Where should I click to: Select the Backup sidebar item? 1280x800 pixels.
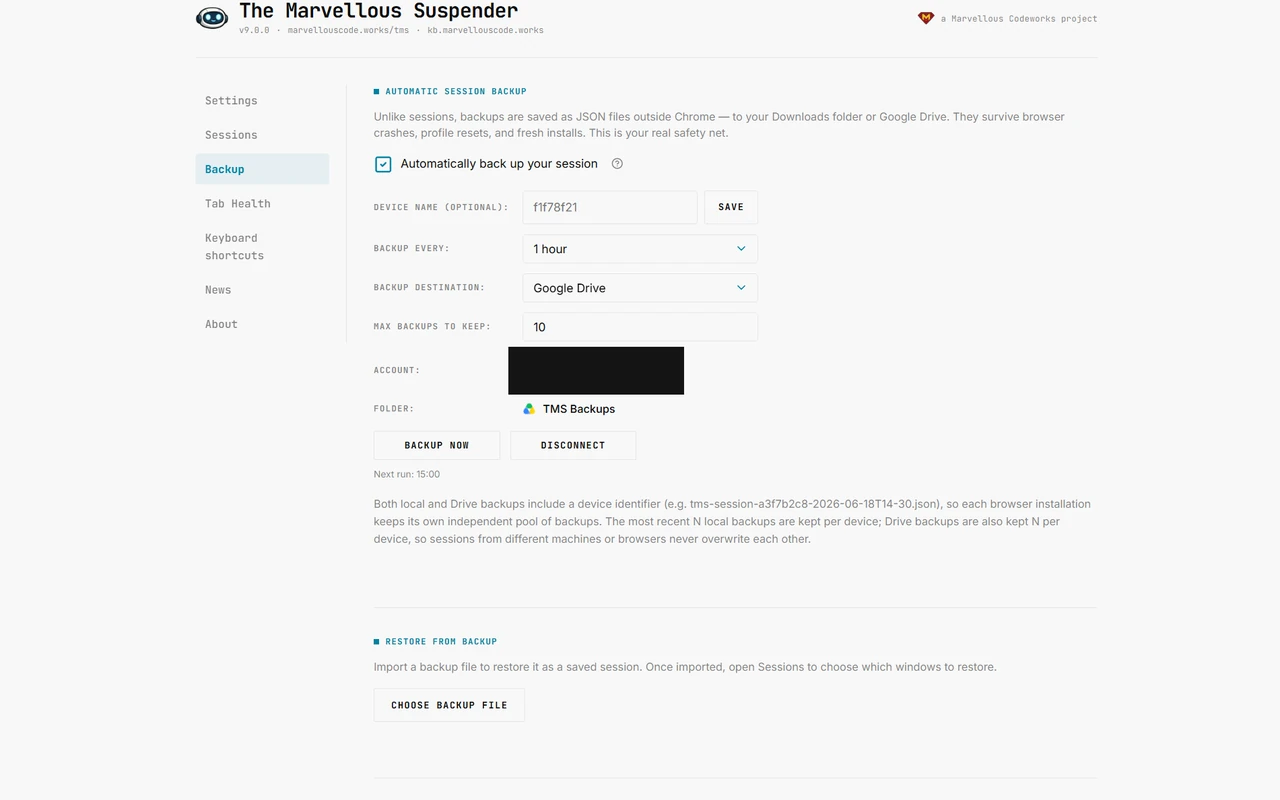click(x=262, y=169)
